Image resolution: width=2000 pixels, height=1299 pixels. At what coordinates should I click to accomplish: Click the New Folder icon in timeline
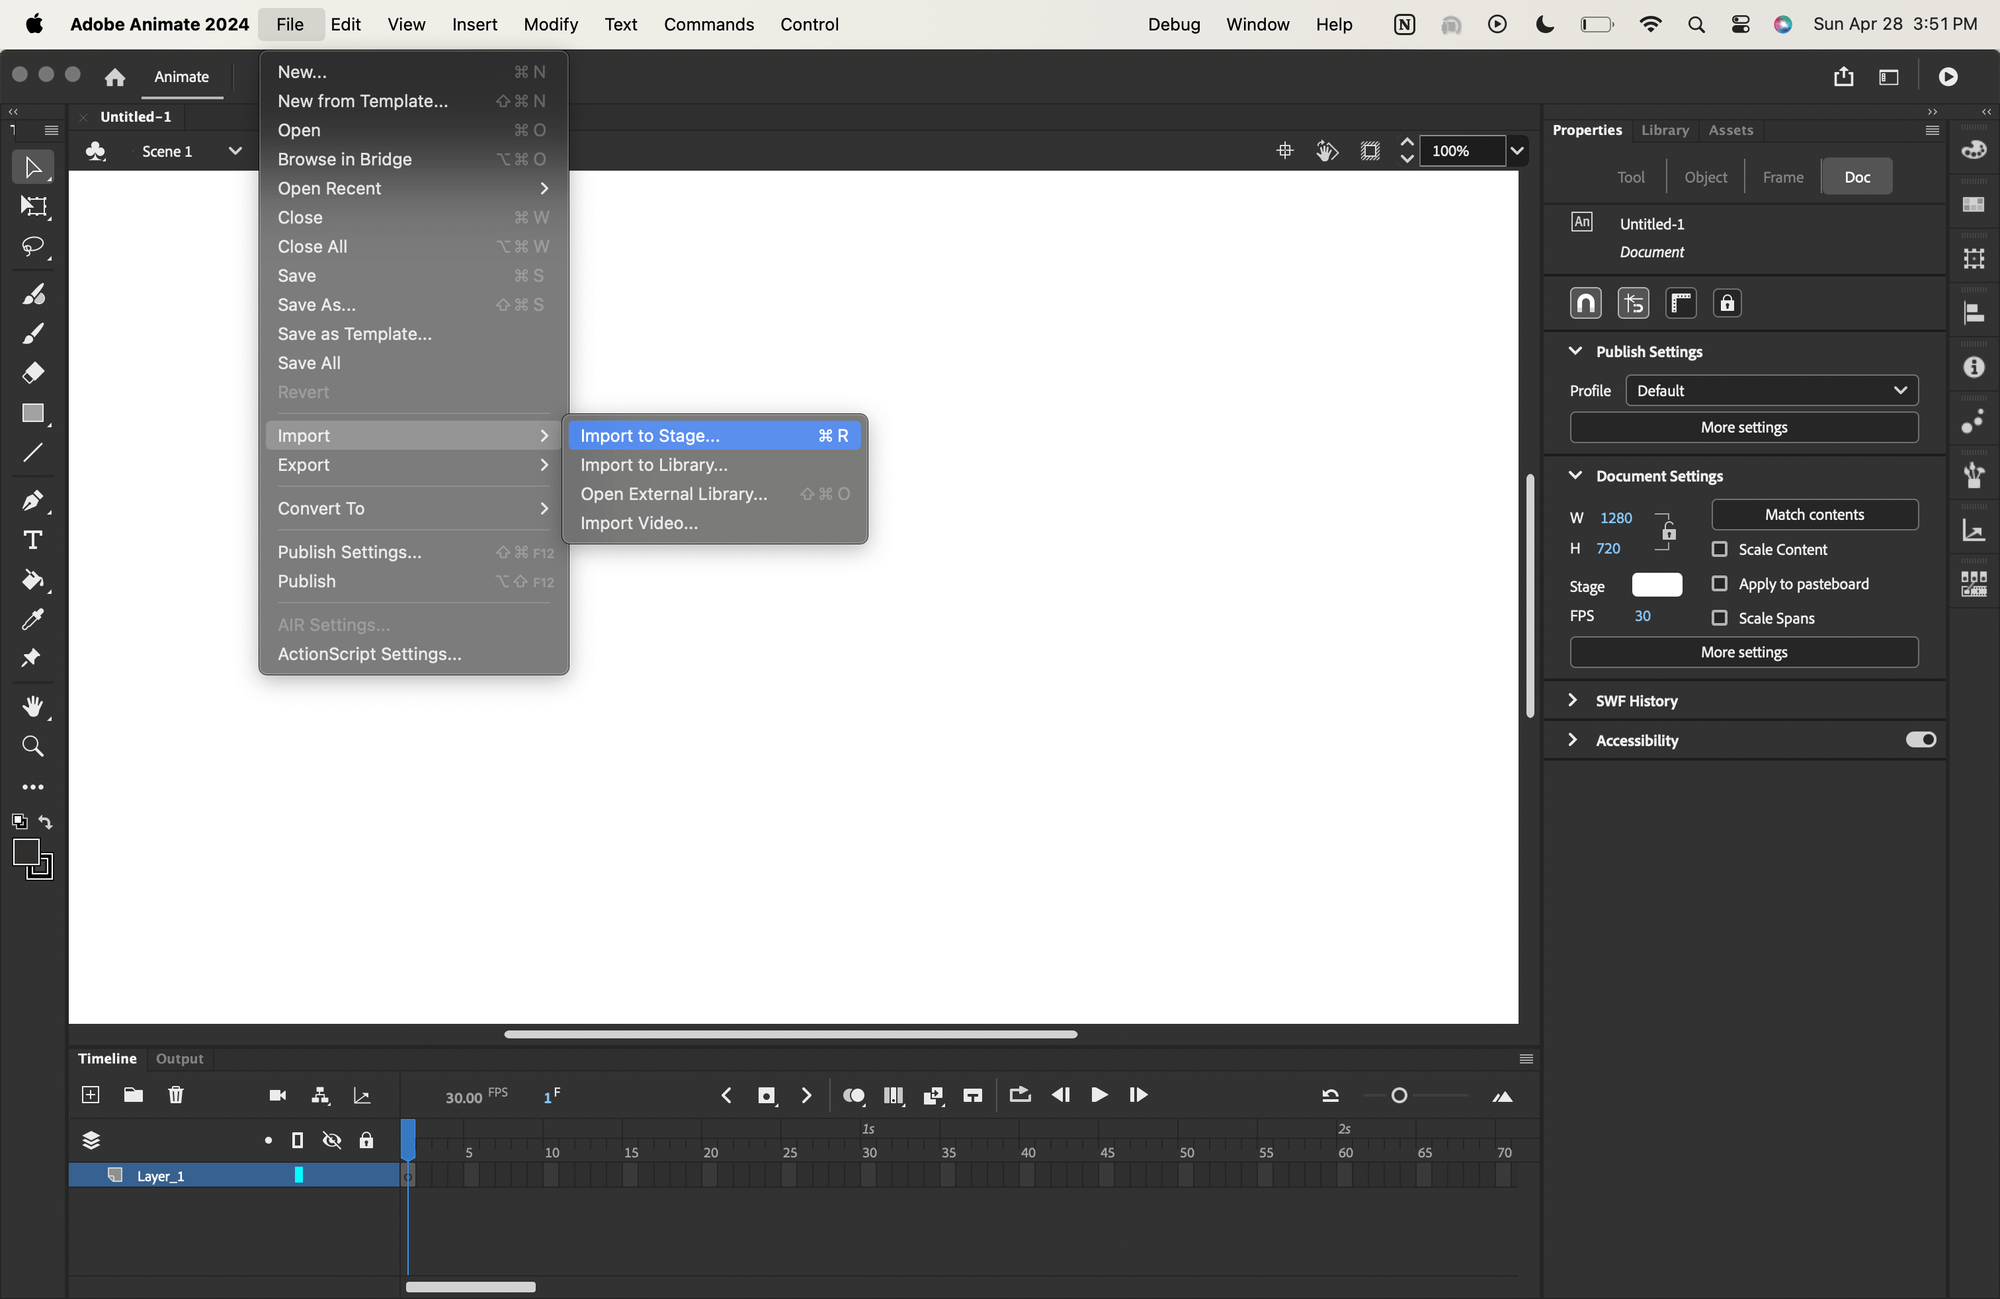[x=133, y=1095]
